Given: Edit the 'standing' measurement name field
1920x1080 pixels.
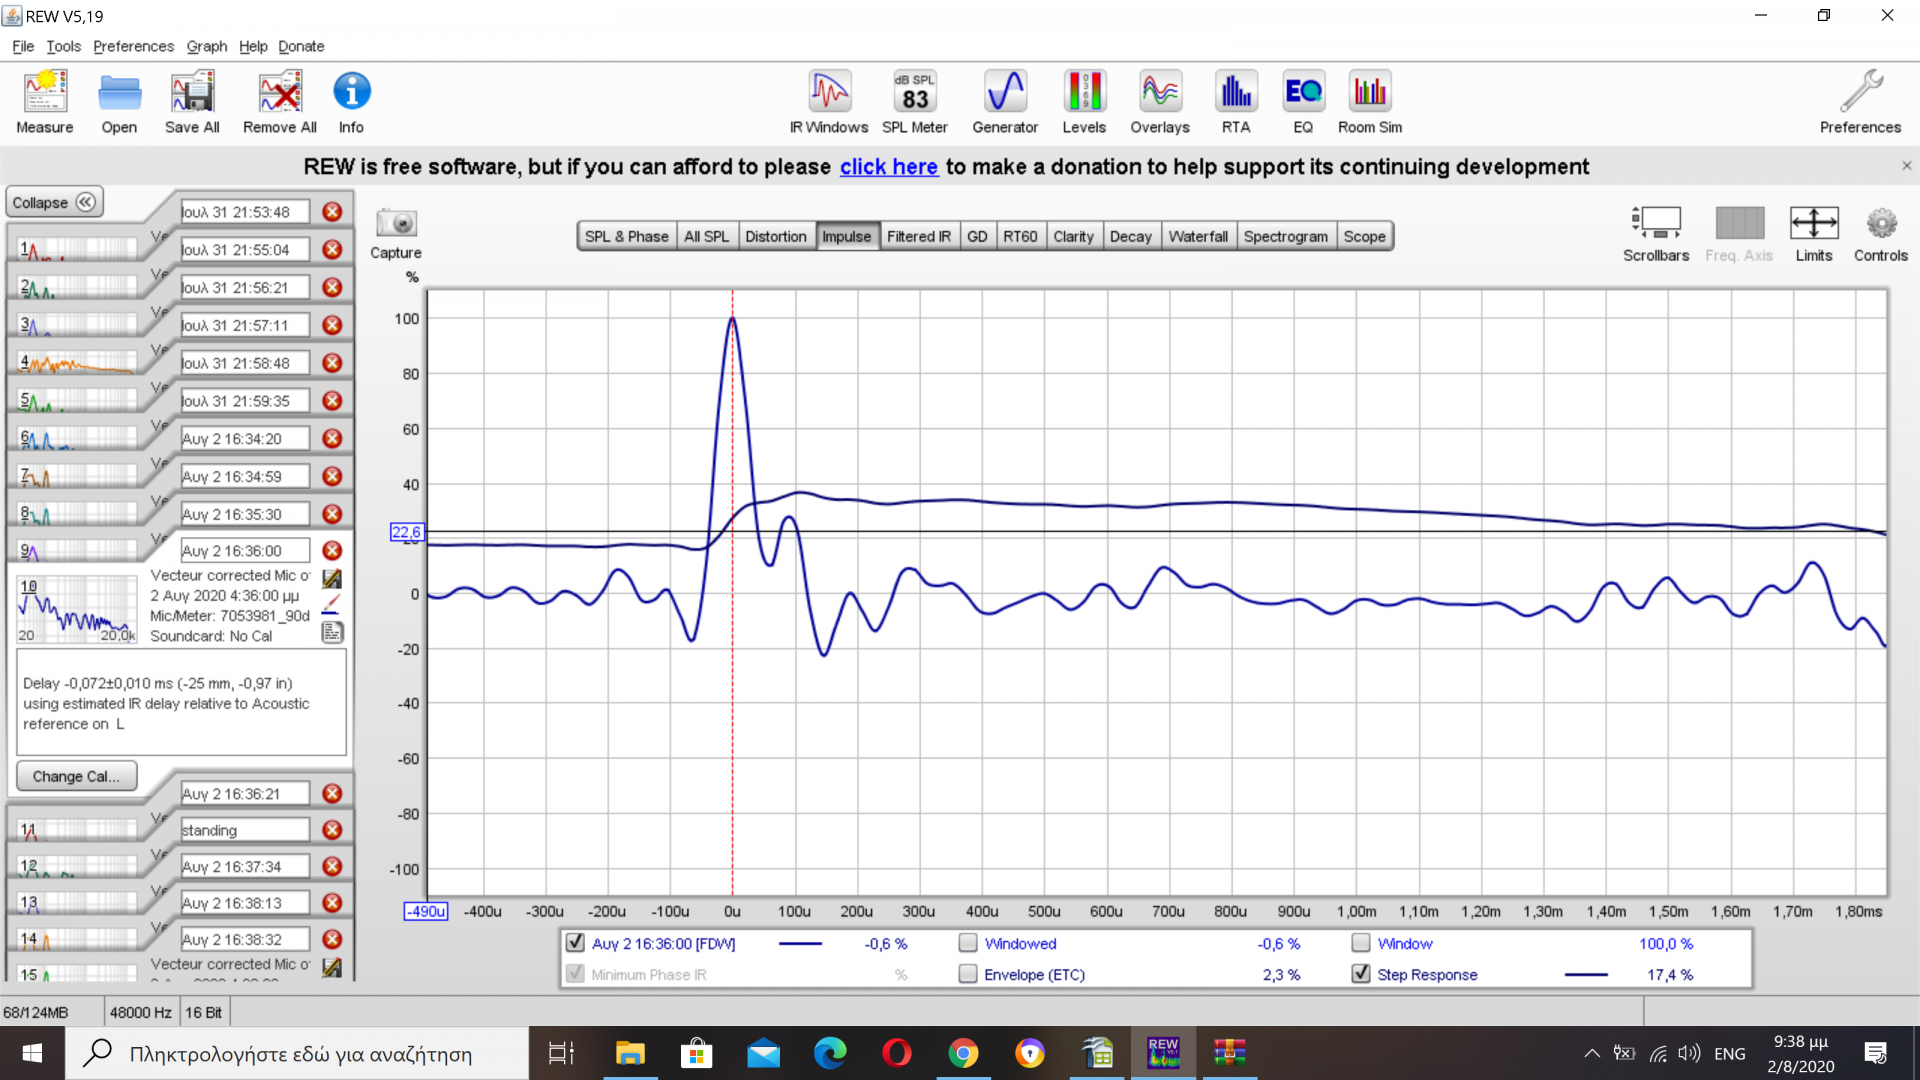Looking at the screenshot, I should click(244, 830).
